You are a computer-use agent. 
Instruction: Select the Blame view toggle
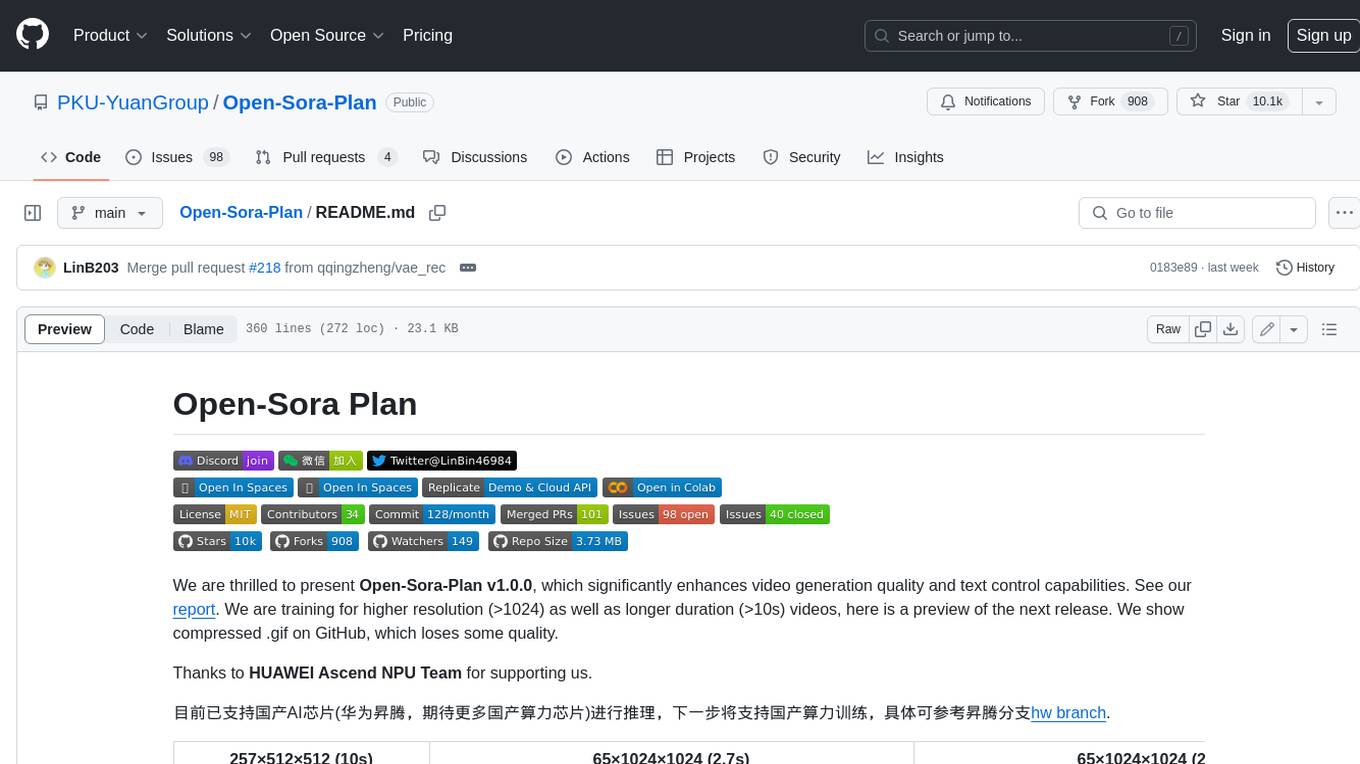203,329
